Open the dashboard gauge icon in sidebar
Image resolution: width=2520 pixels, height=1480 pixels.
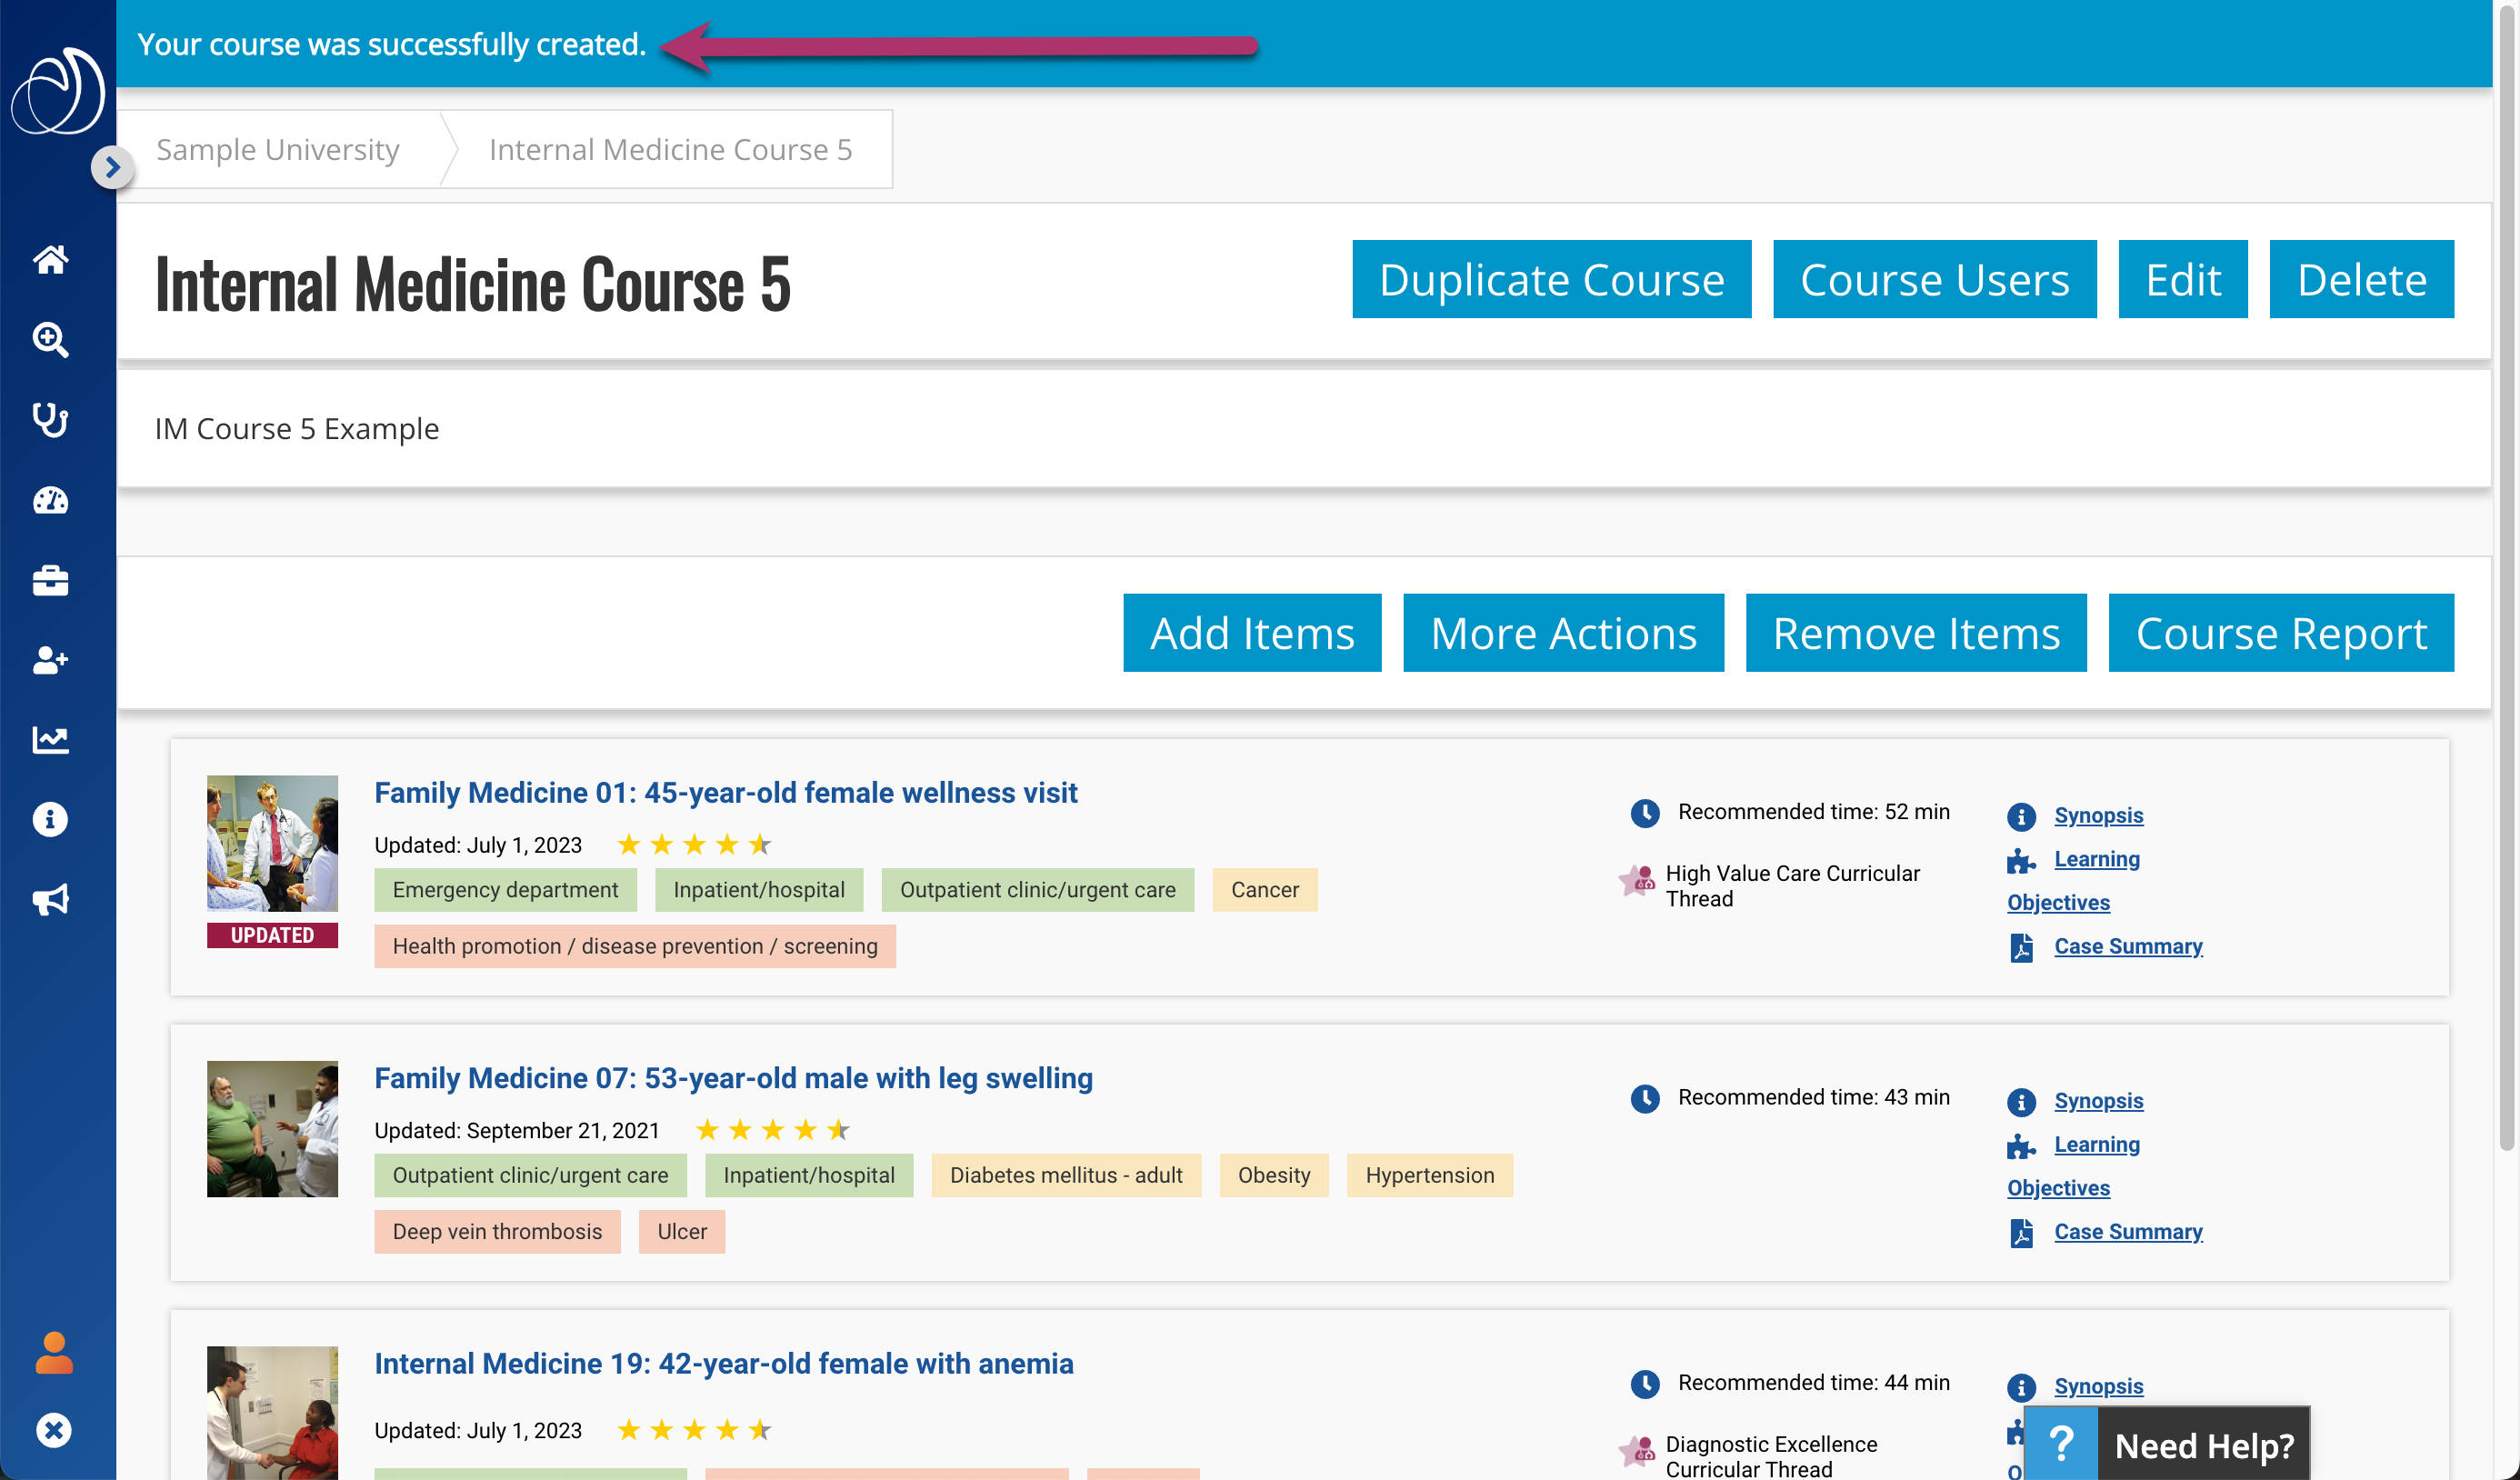(x=50, y=500)
